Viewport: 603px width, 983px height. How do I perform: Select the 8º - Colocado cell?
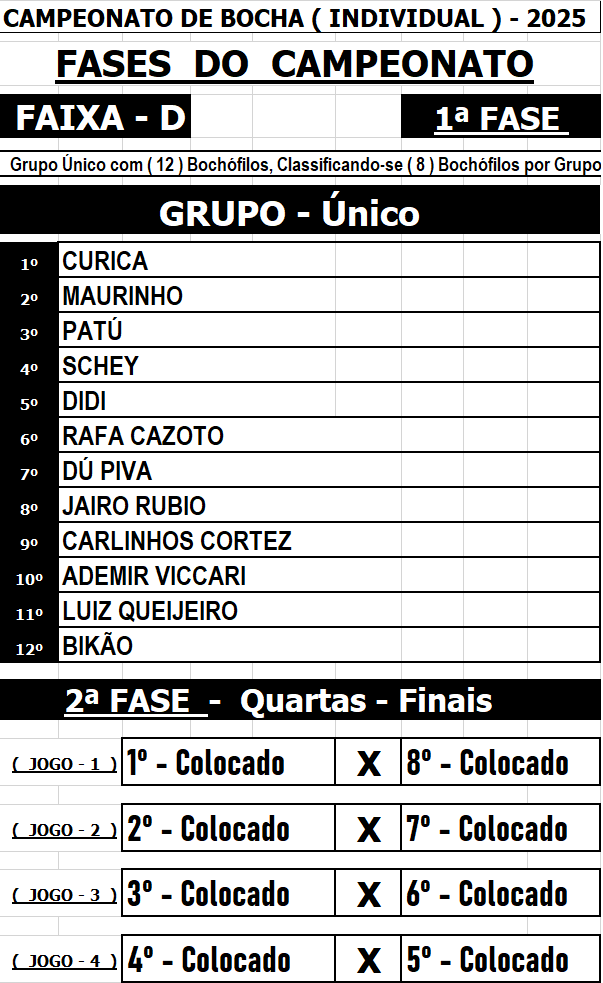500,762
